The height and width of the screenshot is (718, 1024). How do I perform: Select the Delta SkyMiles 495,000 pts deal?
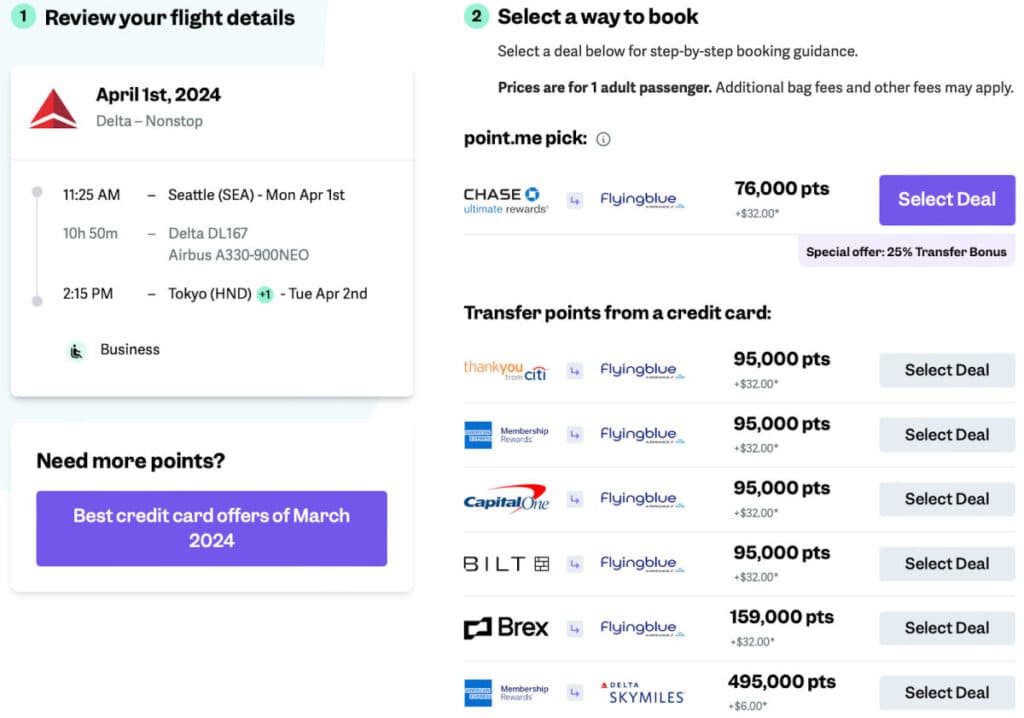coord(946,693)
